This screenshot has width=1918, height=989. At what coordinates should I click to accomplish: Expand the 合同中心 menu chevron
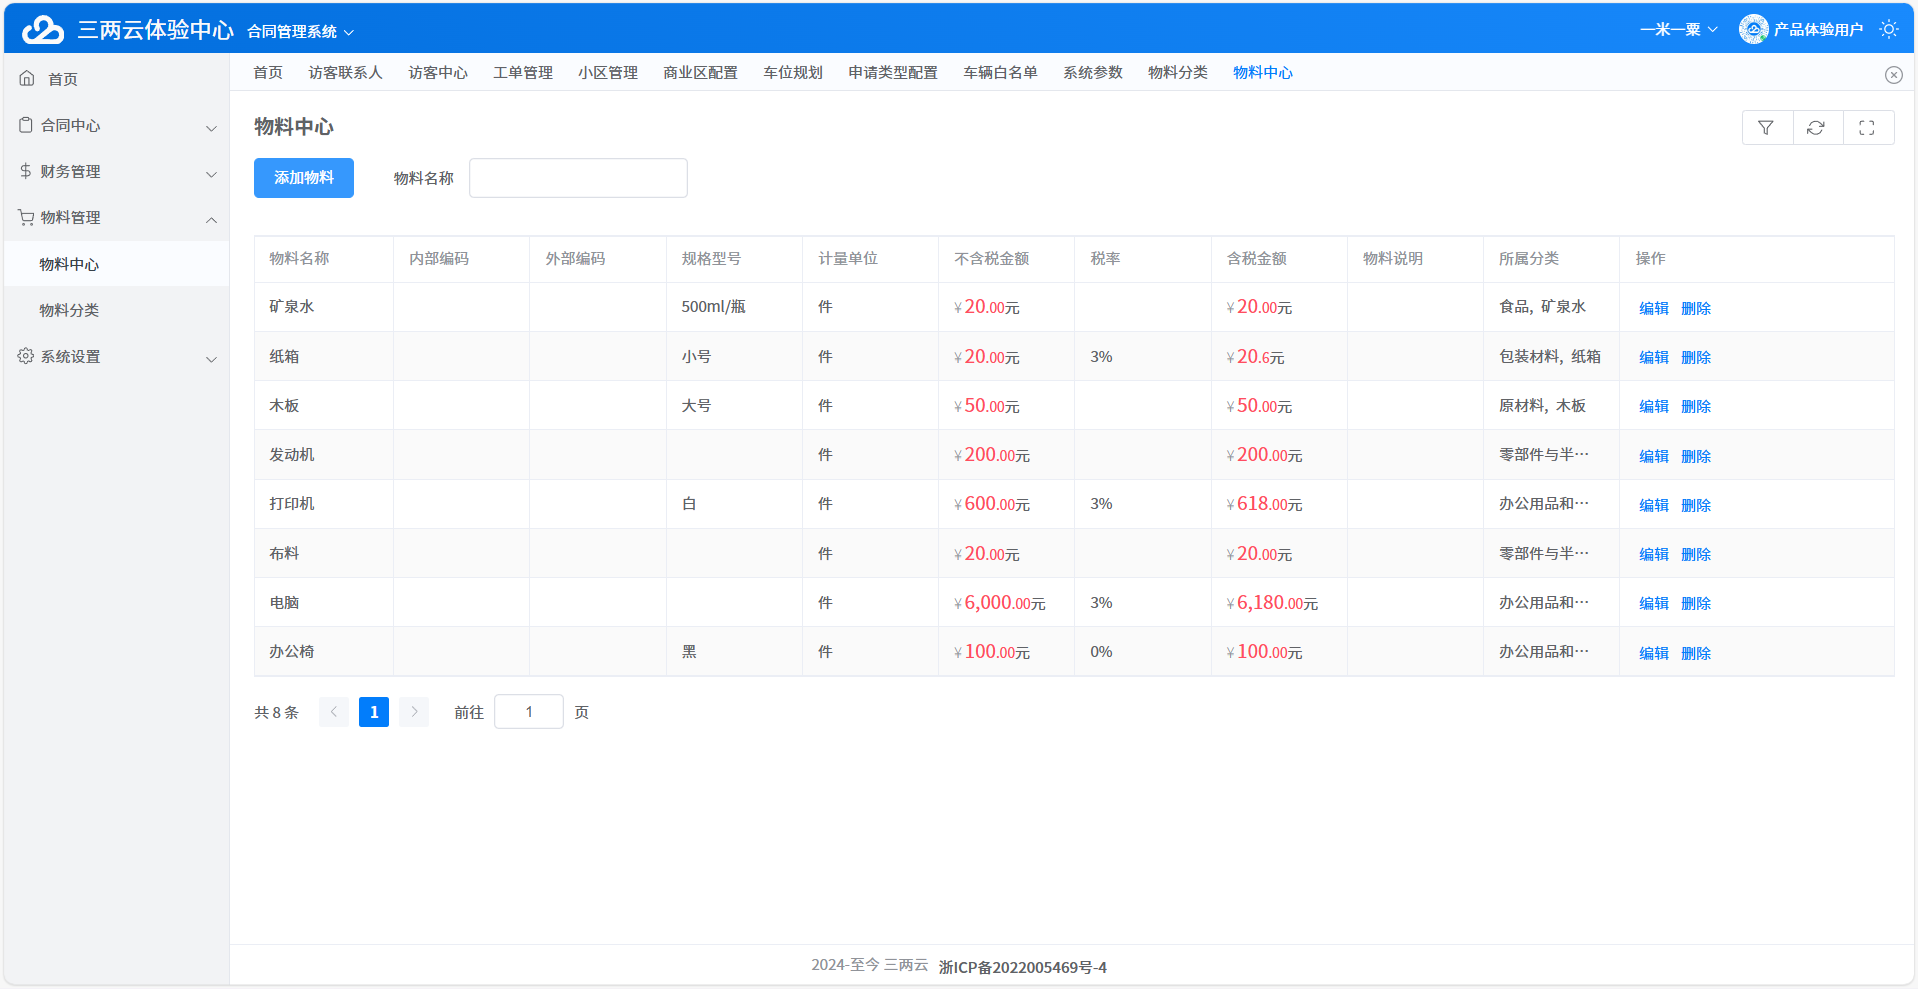pos(211,128)
